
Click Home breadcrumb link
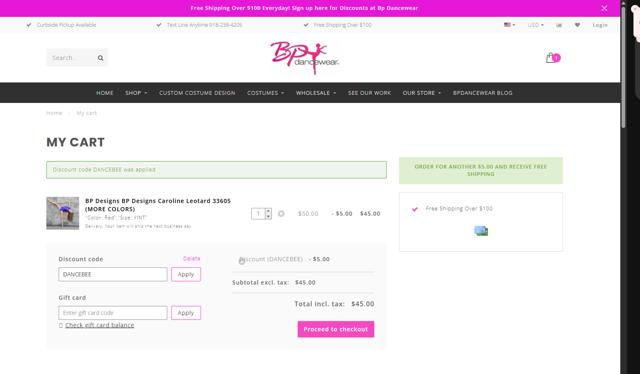tap(54, 113)
